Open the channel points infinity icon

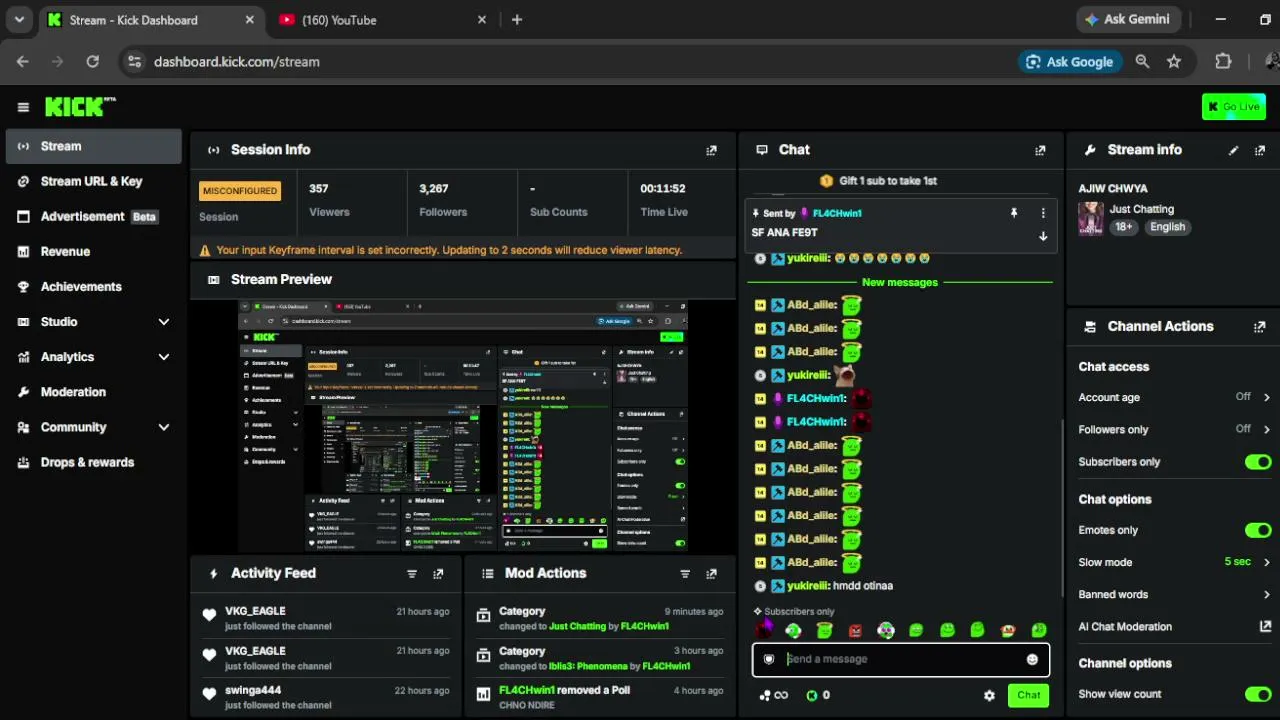[x=773, y=696]
